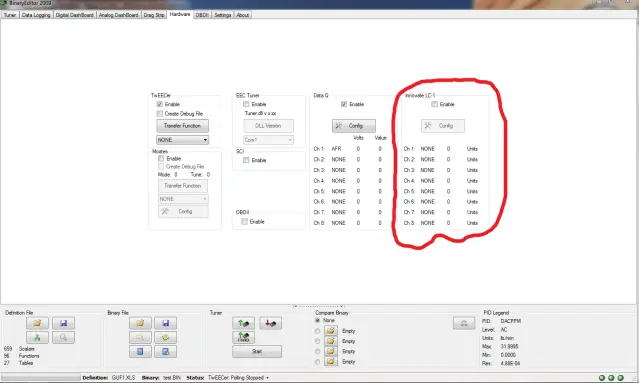Viewport: 639px width, 383px height.
Task: Open folder for last Empty compare slot
Action: [331, 361]
